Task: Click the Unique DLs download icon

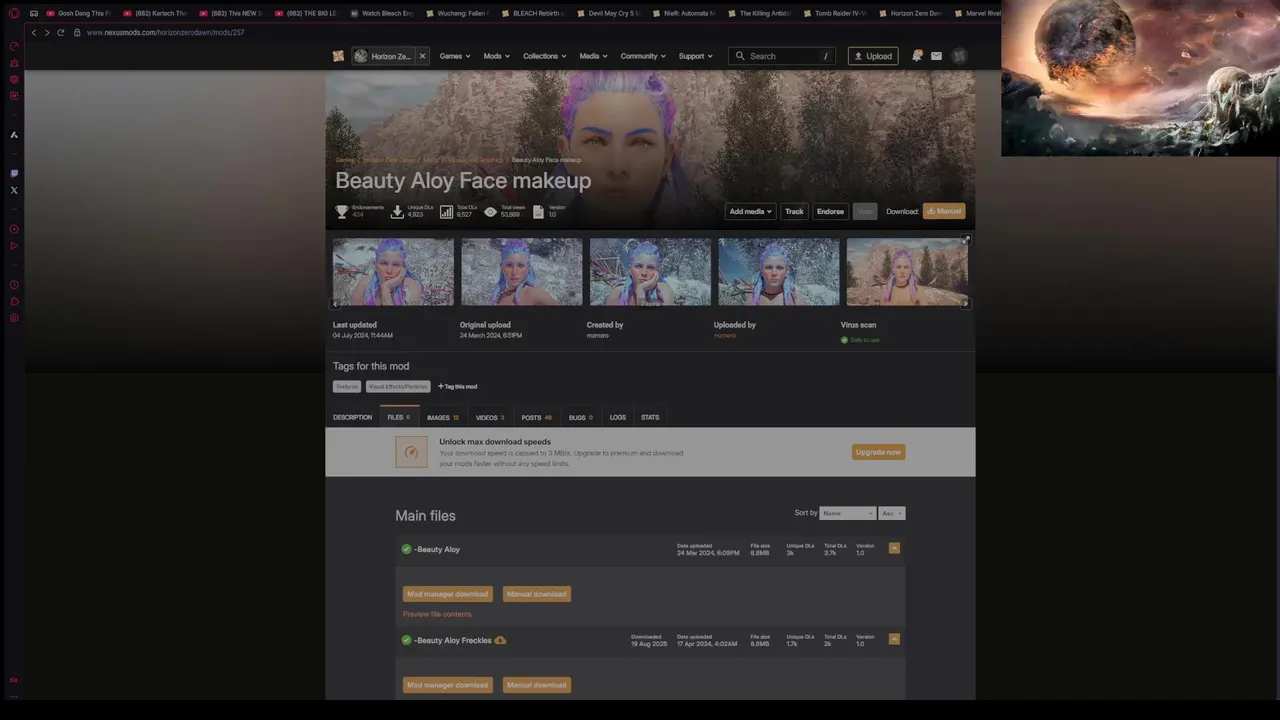Action: click(x=397, y=211)
